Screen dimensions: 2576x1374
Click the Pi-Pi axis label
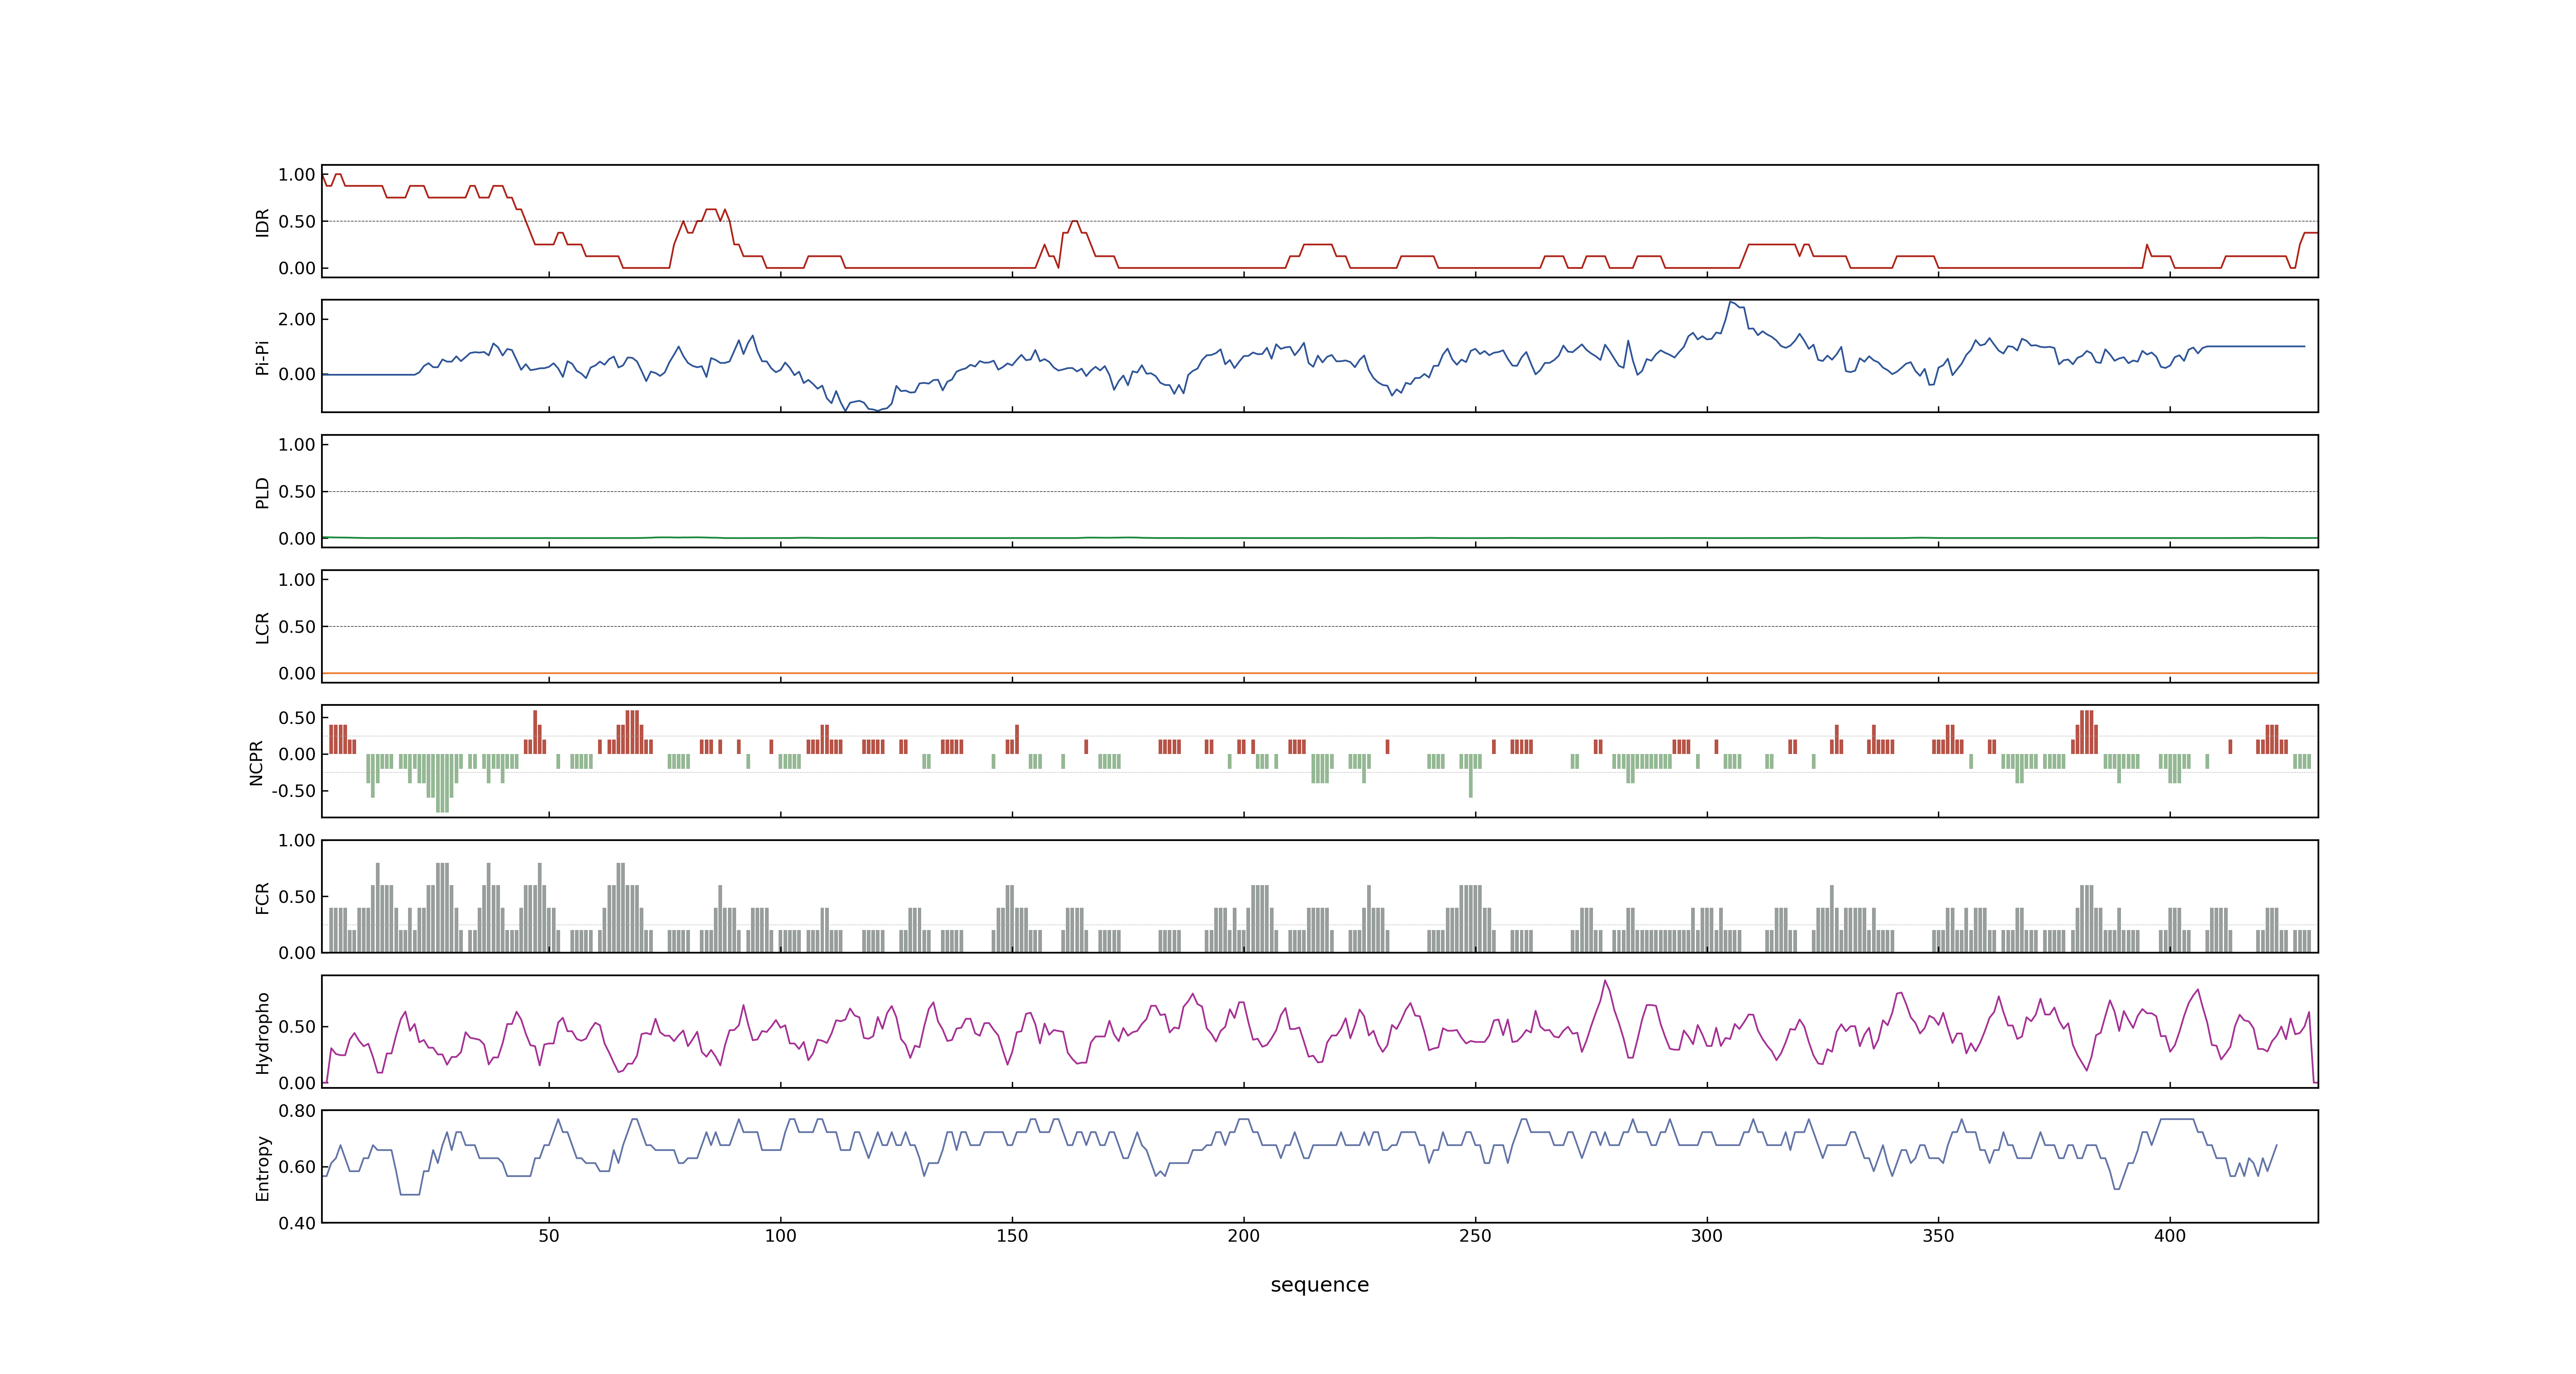(x=262, y=357)
